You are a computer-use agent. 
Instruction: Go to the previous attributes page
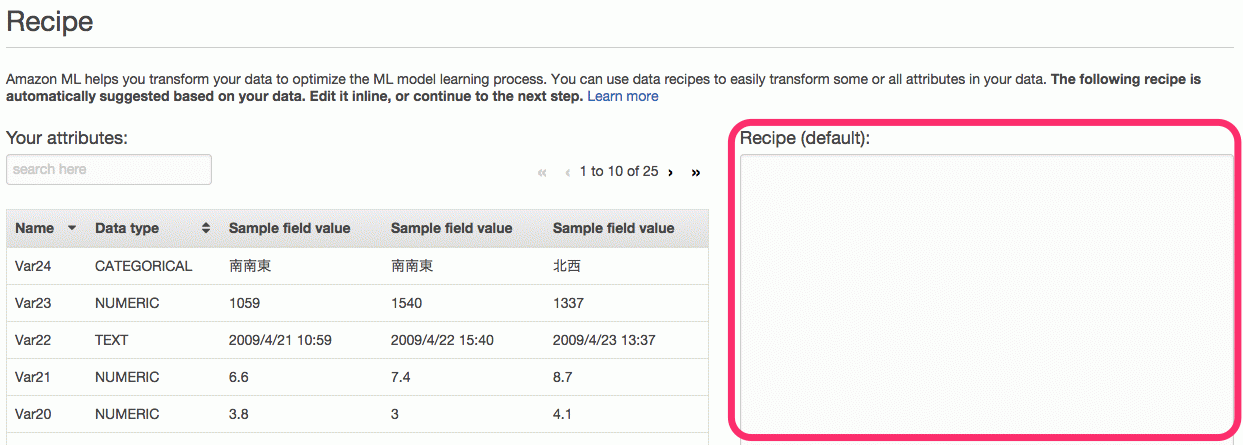point(568,172)
